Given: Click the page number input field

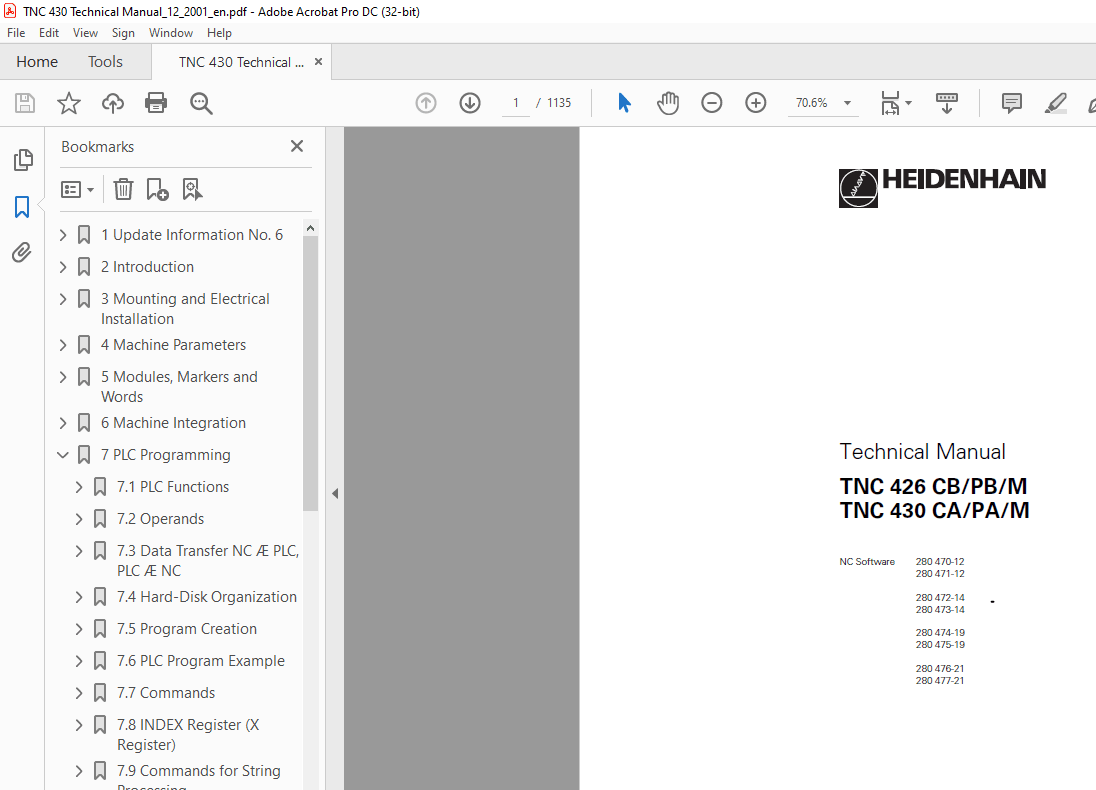Looking at the screenshot, I should pyautogui.click(x=515, y=102).
